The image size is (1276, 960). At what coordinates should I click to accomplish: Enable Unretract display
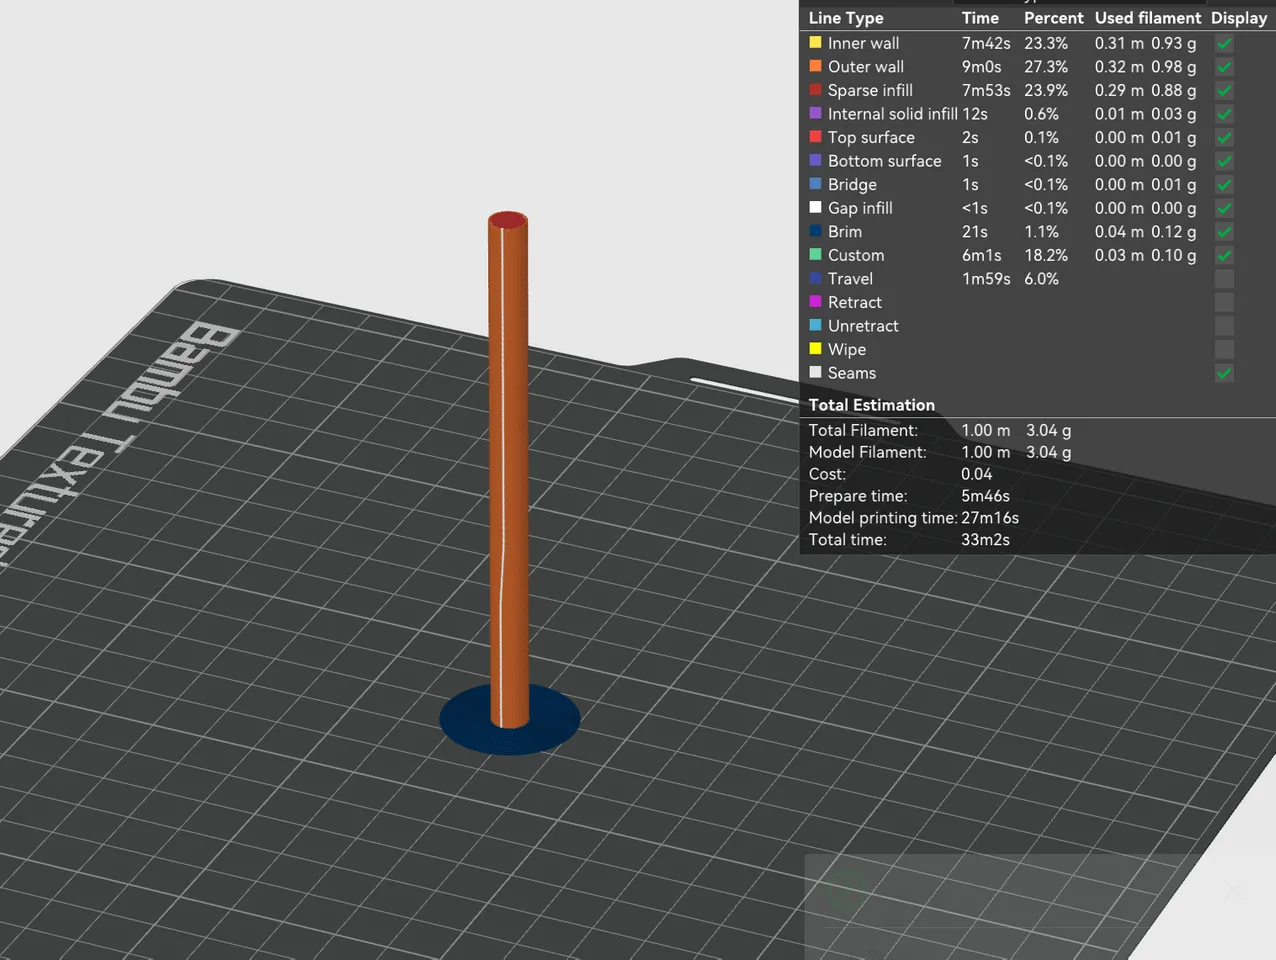point(1223,325)
